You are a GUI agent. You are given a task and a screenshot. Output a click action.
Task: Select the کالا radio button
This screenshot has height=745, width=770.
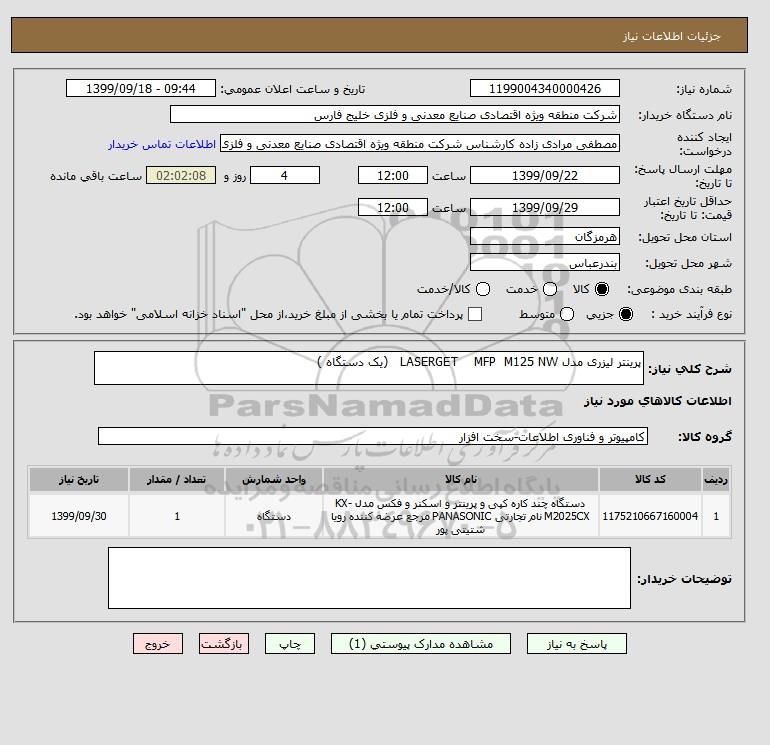(x=602, y=289)
